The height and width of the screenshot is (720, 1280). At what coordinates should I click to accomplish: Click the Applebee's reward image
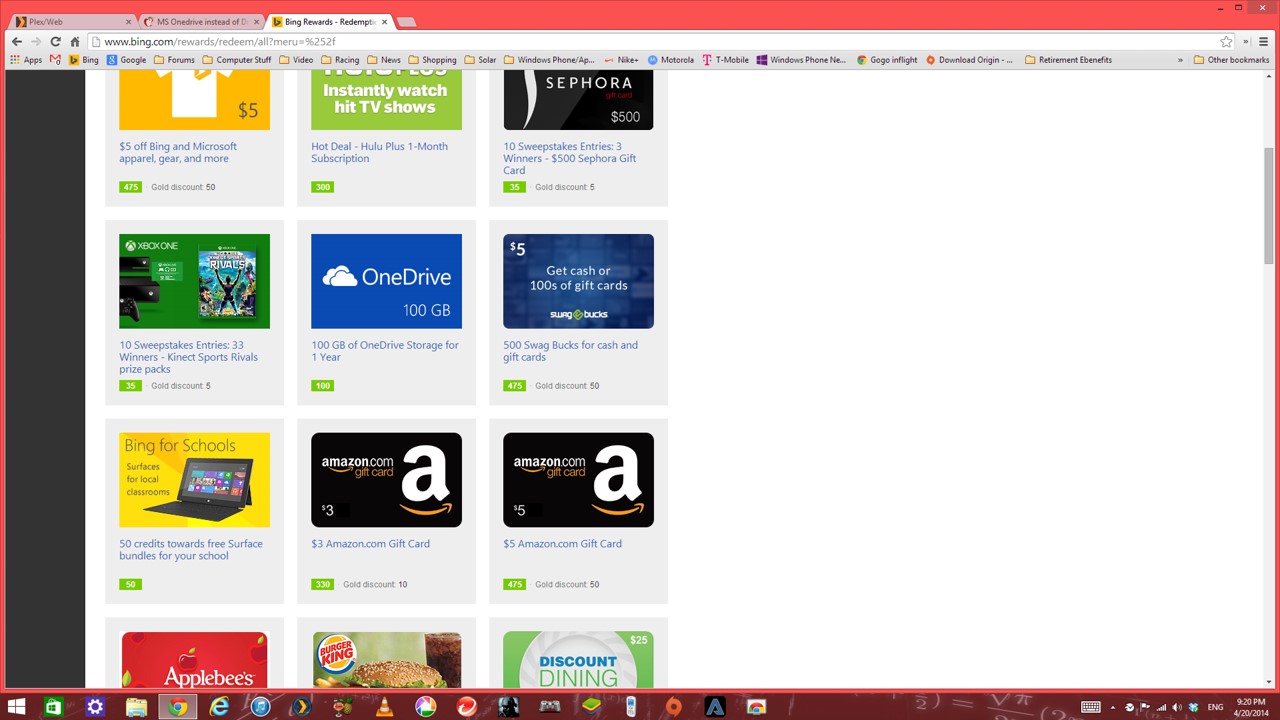194,660
